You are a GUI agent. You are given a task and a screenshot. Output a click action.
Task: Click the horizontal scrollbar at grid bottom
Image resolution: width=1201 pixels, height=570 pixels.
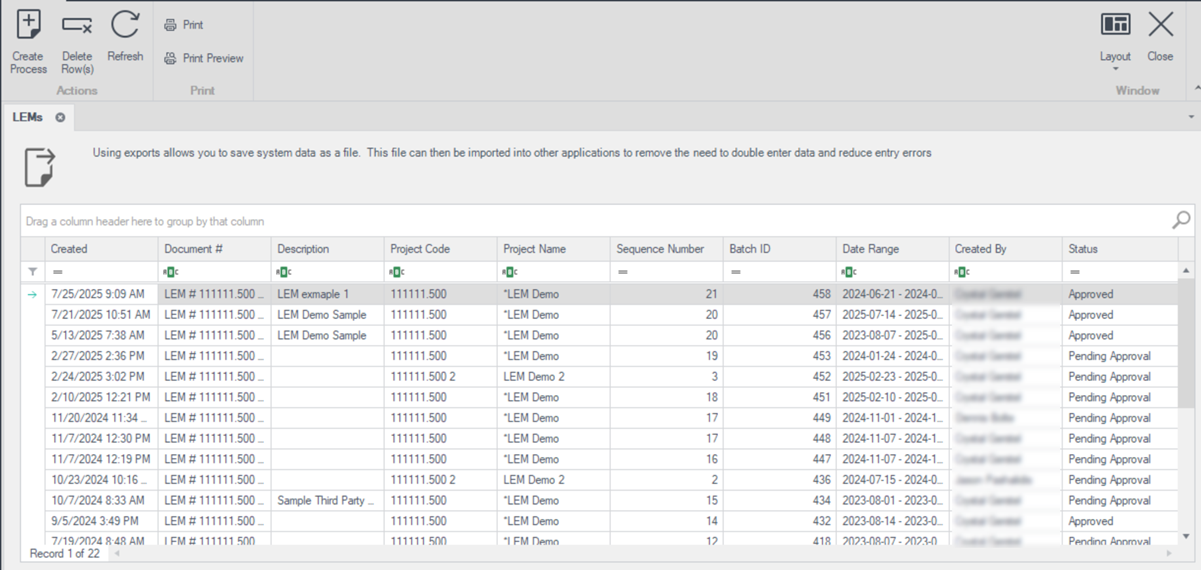pyautogui.click(x=640, y=553)
